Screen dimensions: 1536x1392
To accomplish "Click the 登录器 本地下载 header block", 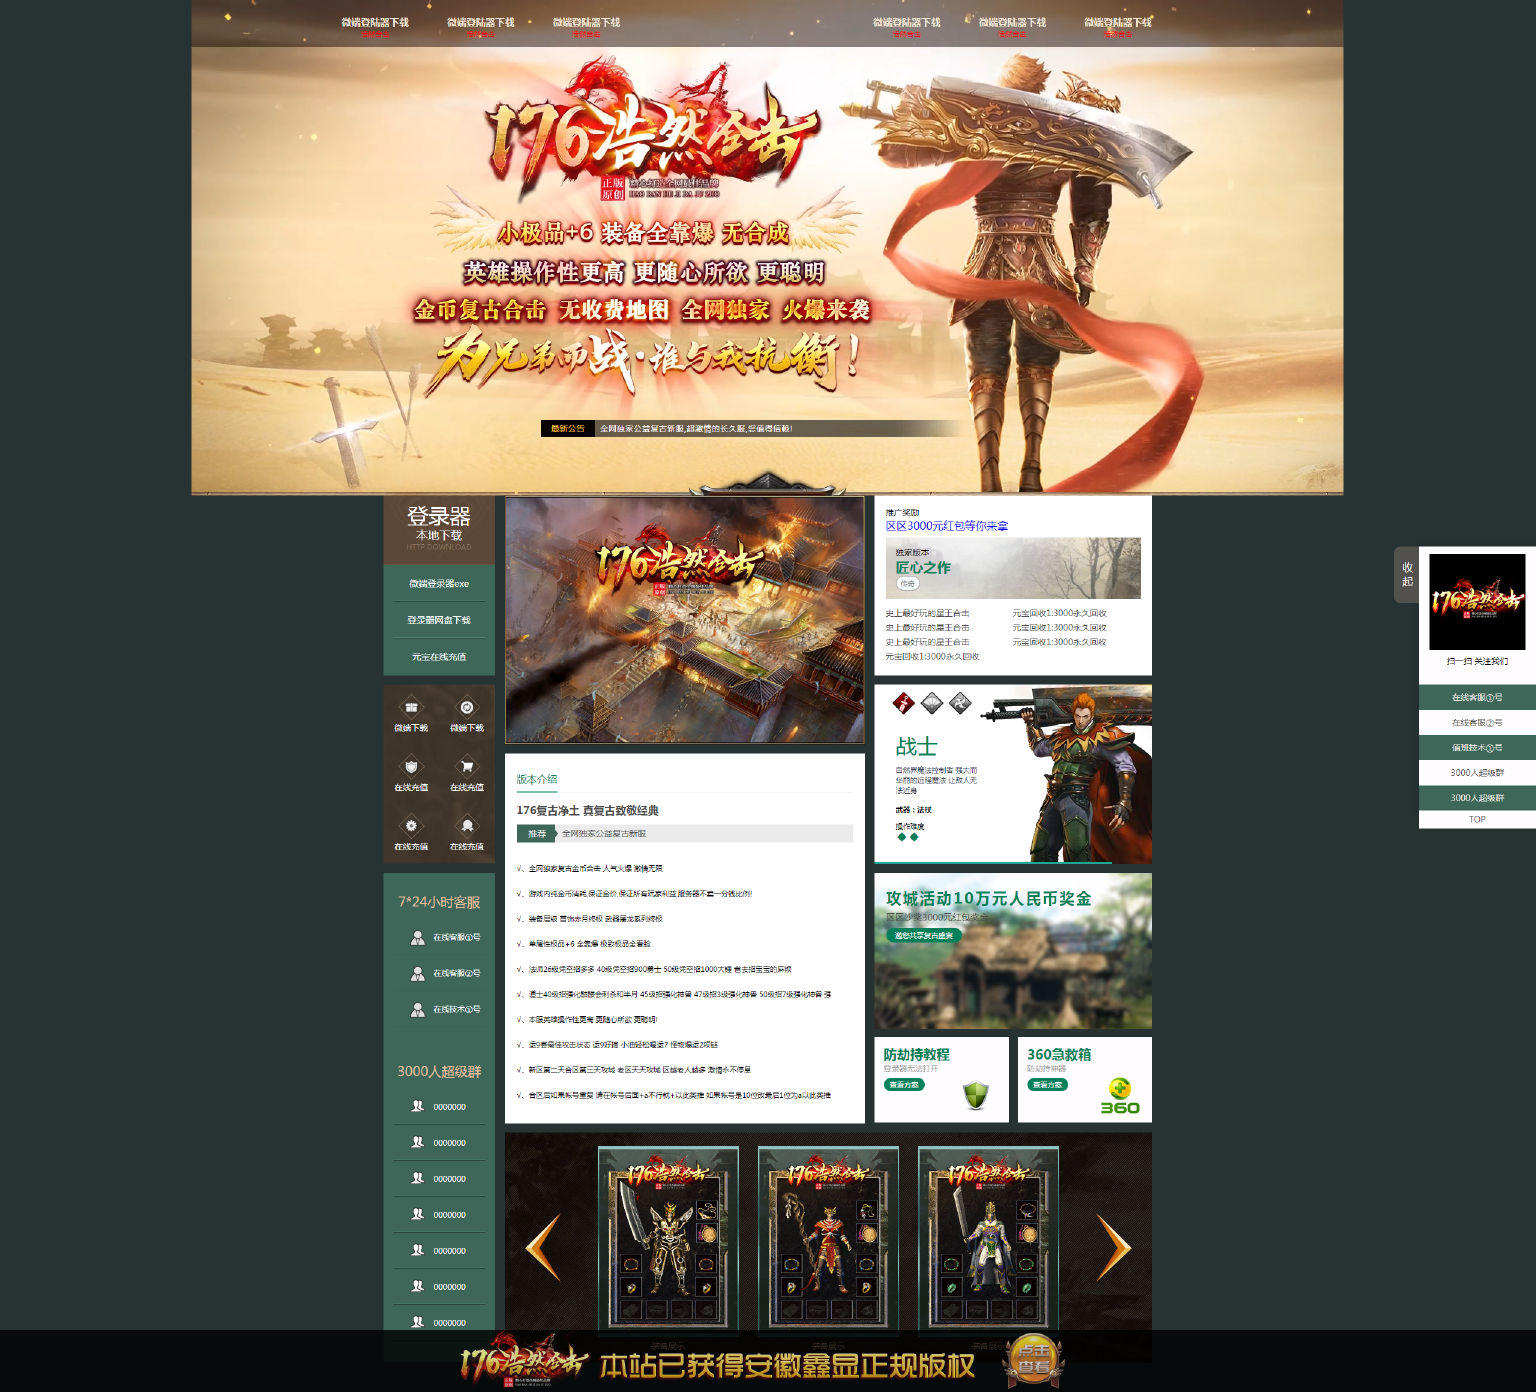I will [439, 529].
